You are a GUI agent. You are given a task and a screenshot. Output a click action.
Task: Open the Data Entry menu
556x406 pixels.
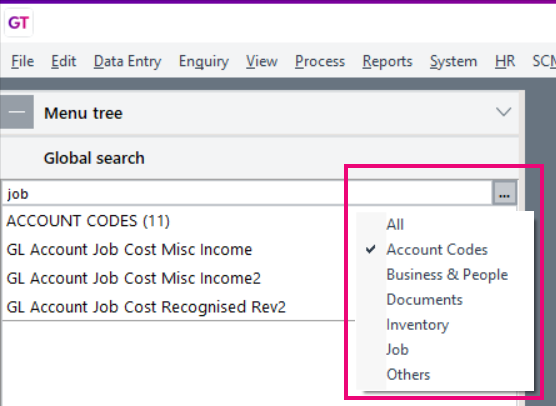[x=128, y=61]
